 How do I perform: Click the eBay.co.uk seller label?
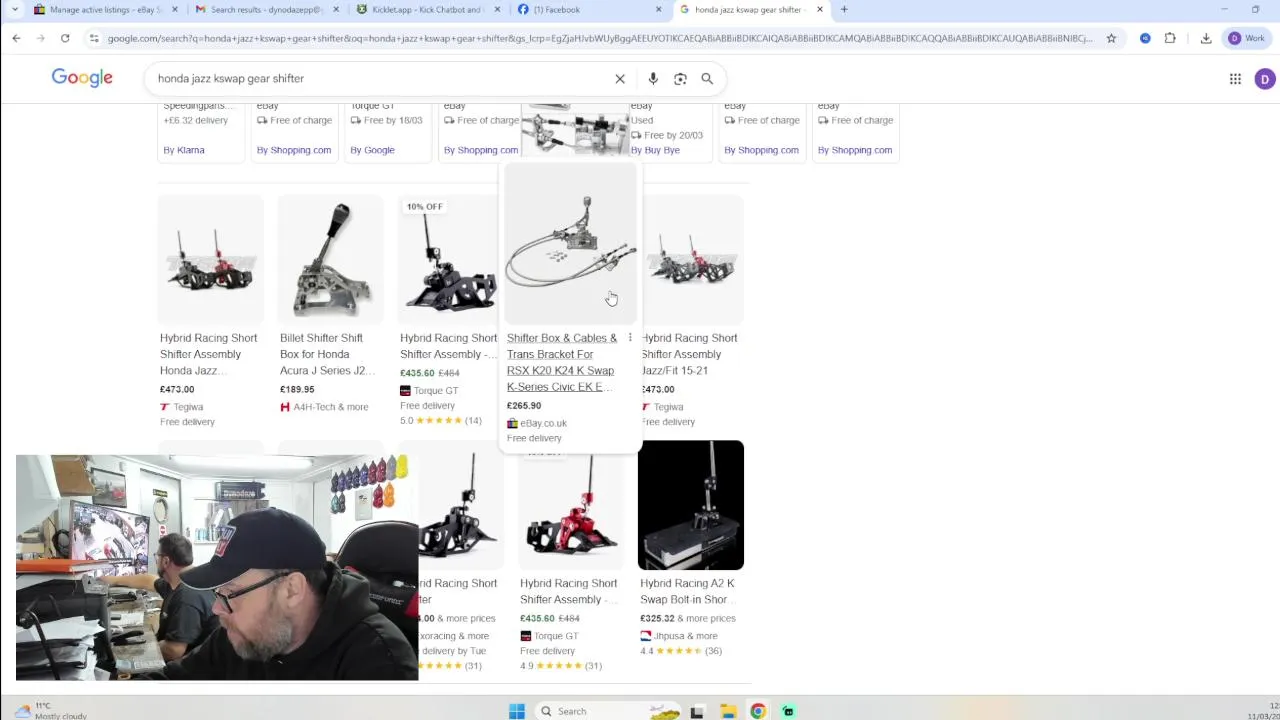pyautogui.click(x=543, y=423)
